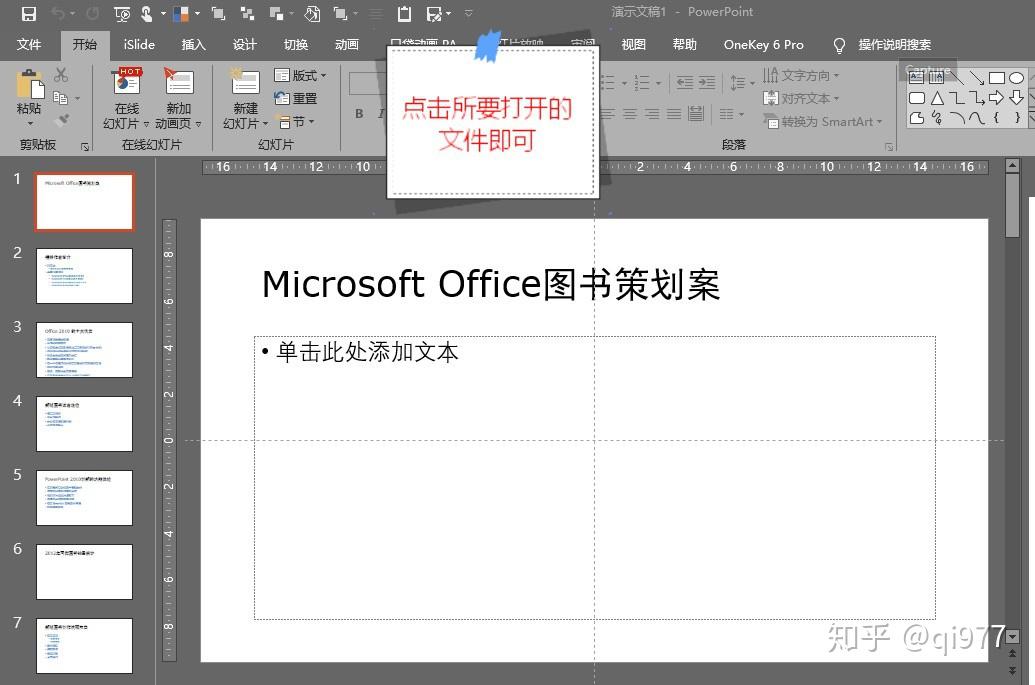Click the next slide double-arrow button

click(x=1013, y=670)
